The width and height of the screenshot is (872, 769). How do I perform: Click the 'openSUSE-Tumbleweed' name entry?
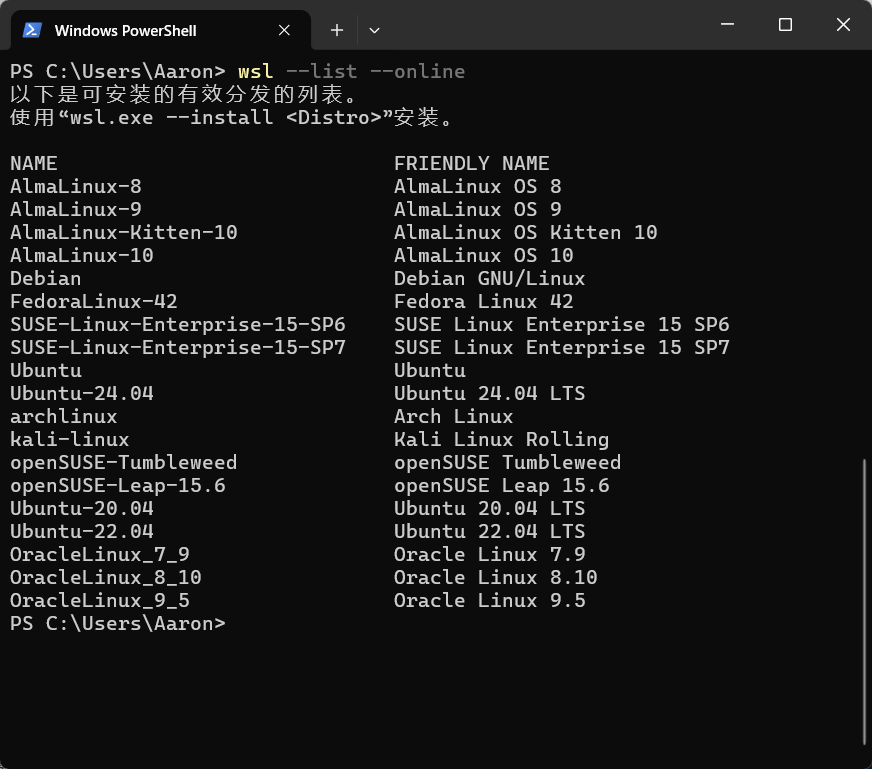tap(123, 463)
